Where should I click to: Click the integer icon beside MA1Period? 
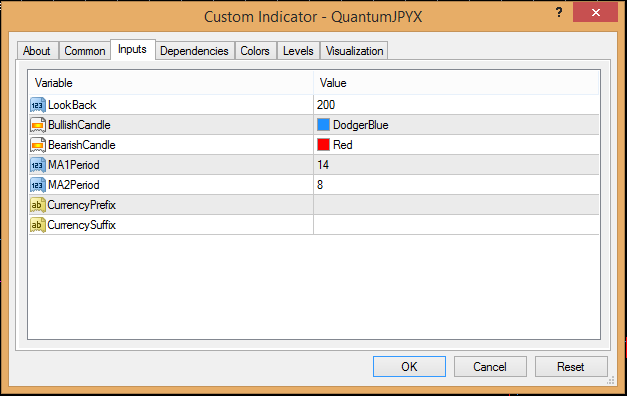[x=38, y=165]
